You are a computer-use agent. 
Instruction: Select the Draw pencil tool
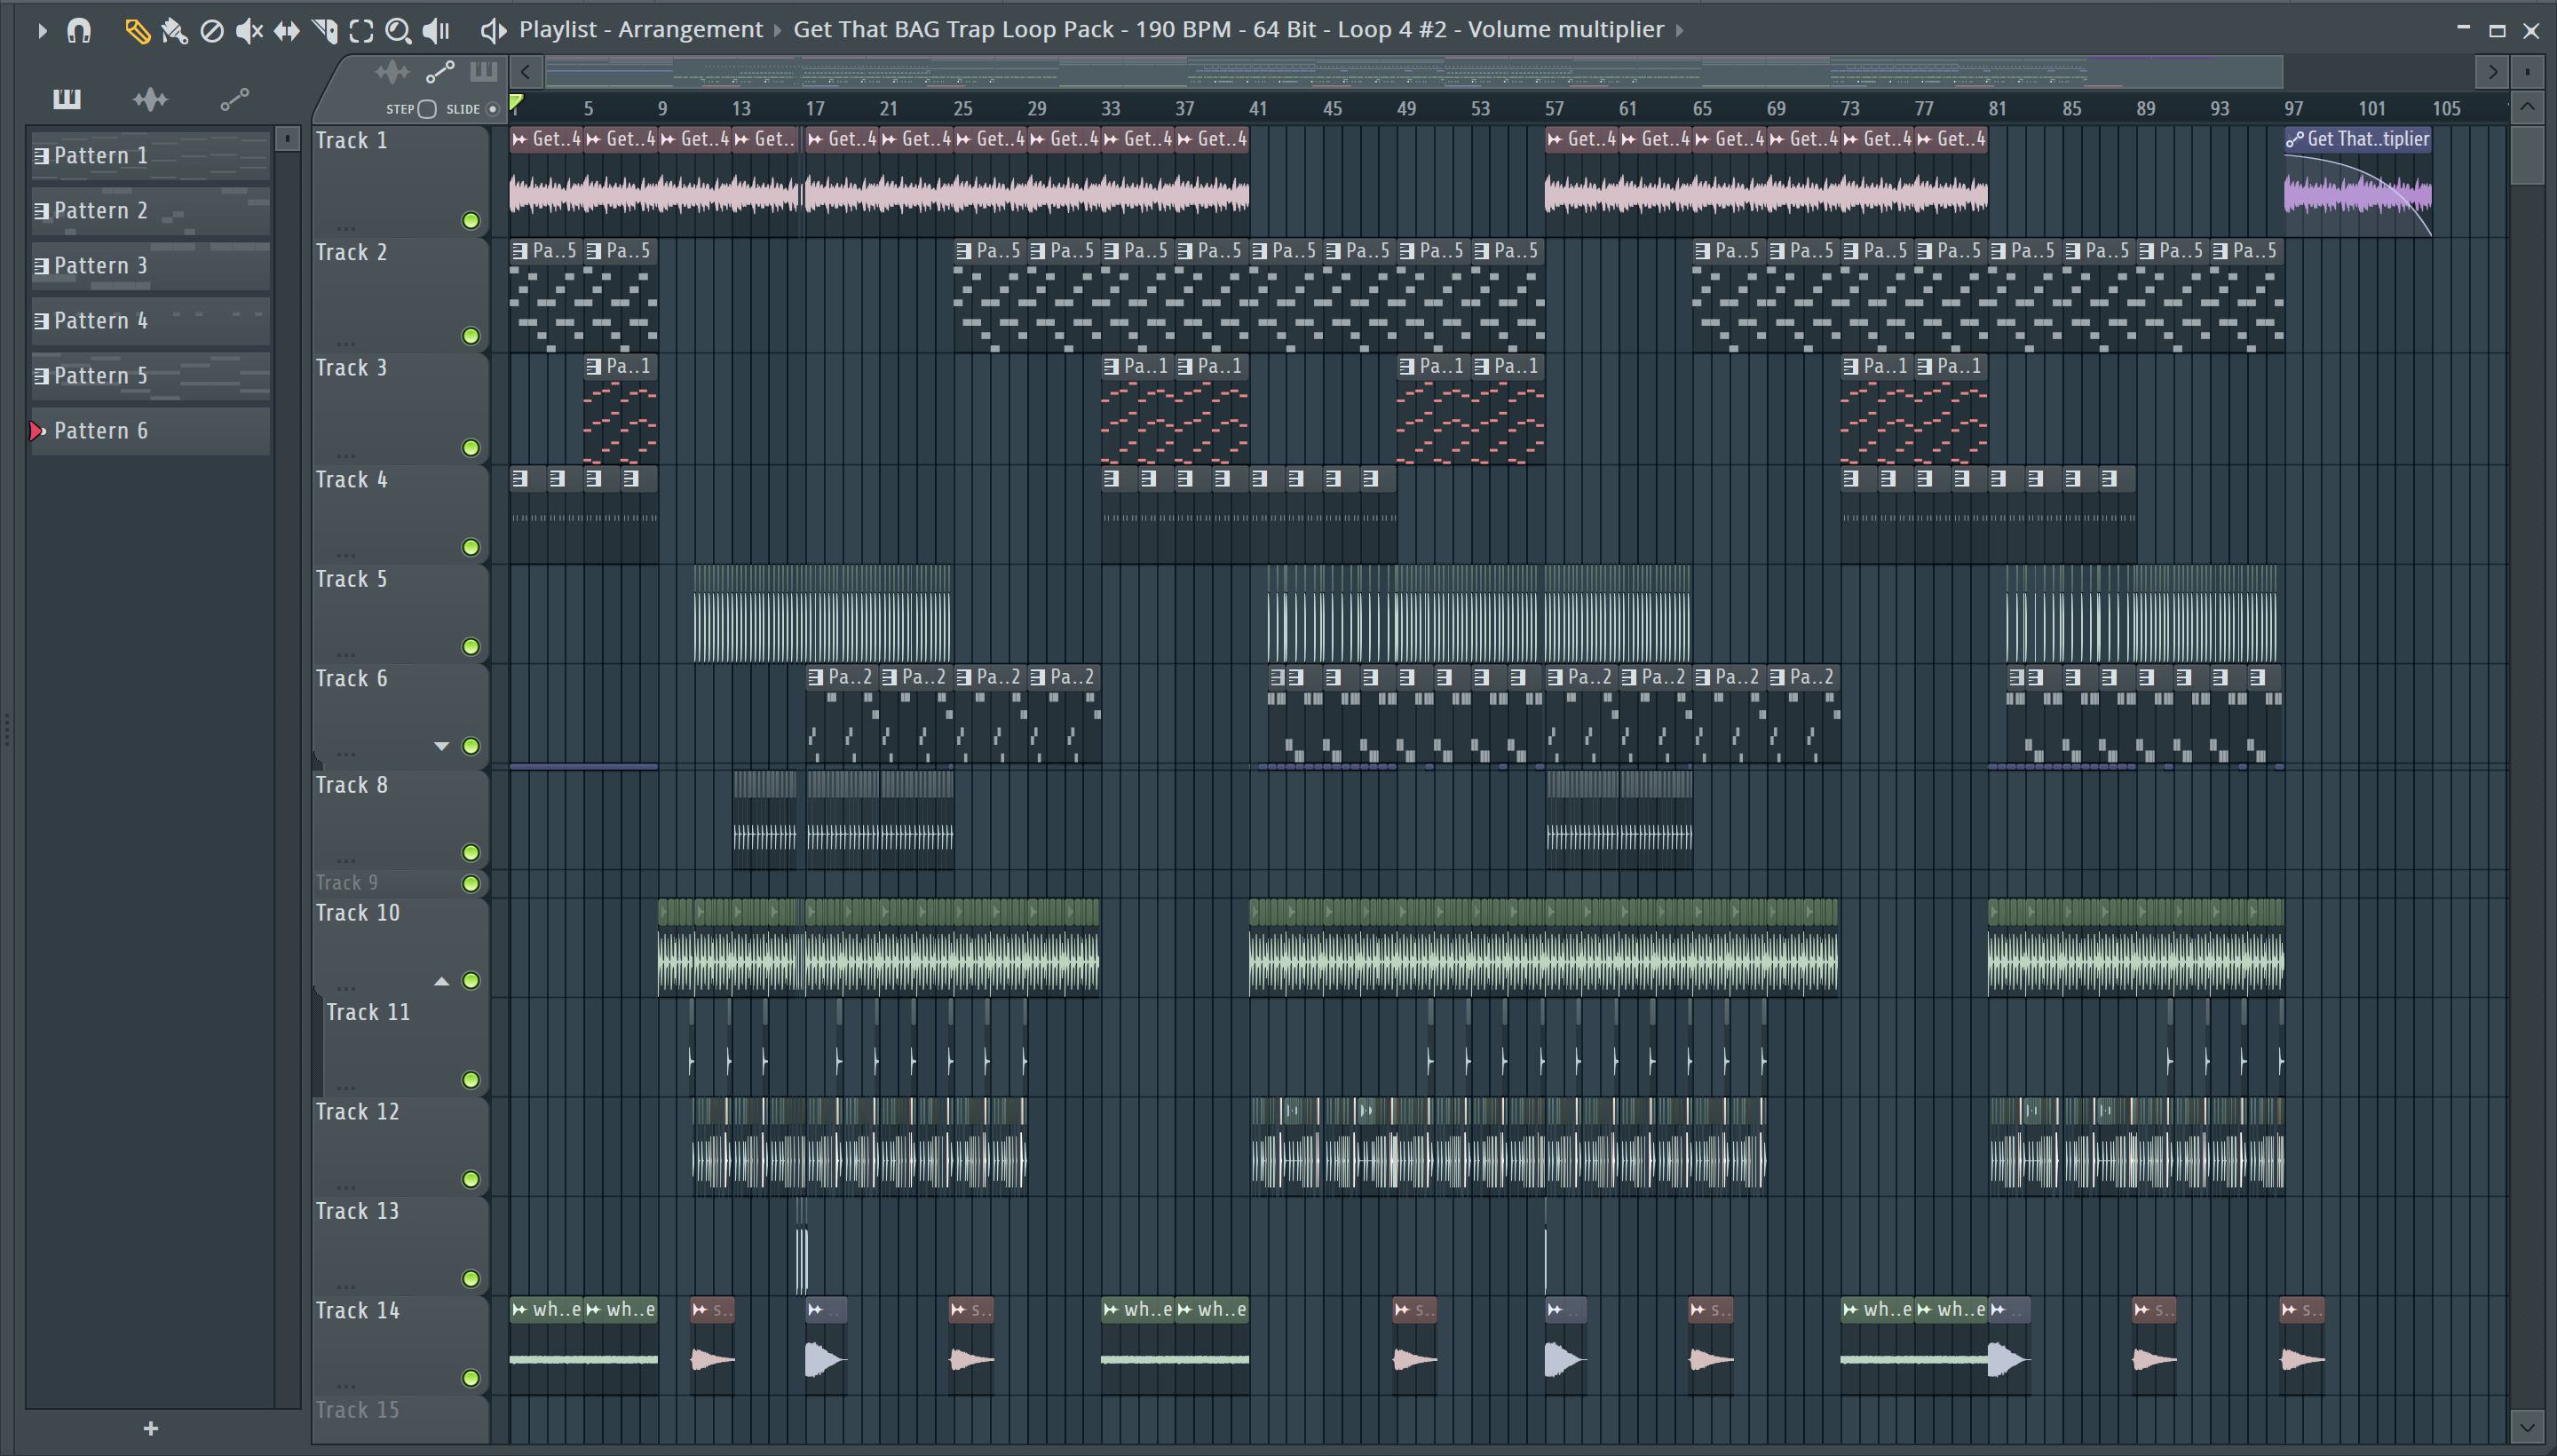[137, 31]
